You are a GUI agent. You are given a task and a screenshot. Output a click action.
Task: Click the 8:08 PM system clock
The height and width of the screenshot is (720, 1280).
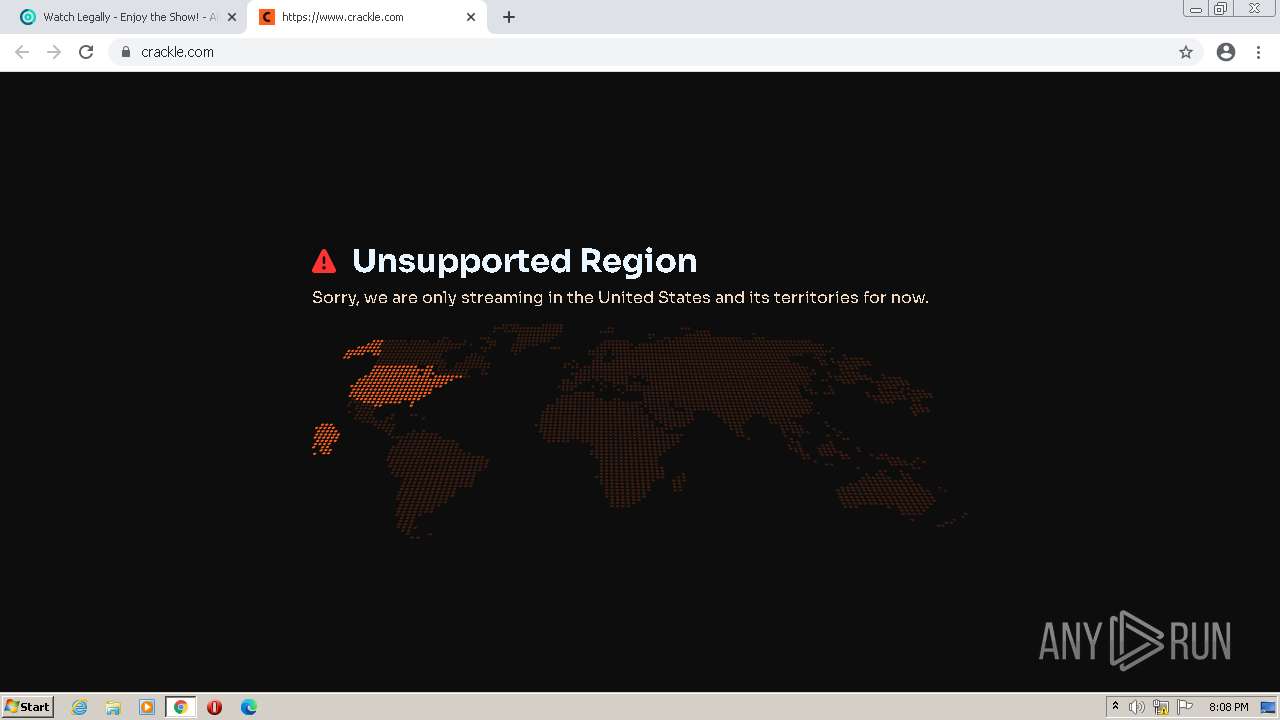[x=1228, y=707]
